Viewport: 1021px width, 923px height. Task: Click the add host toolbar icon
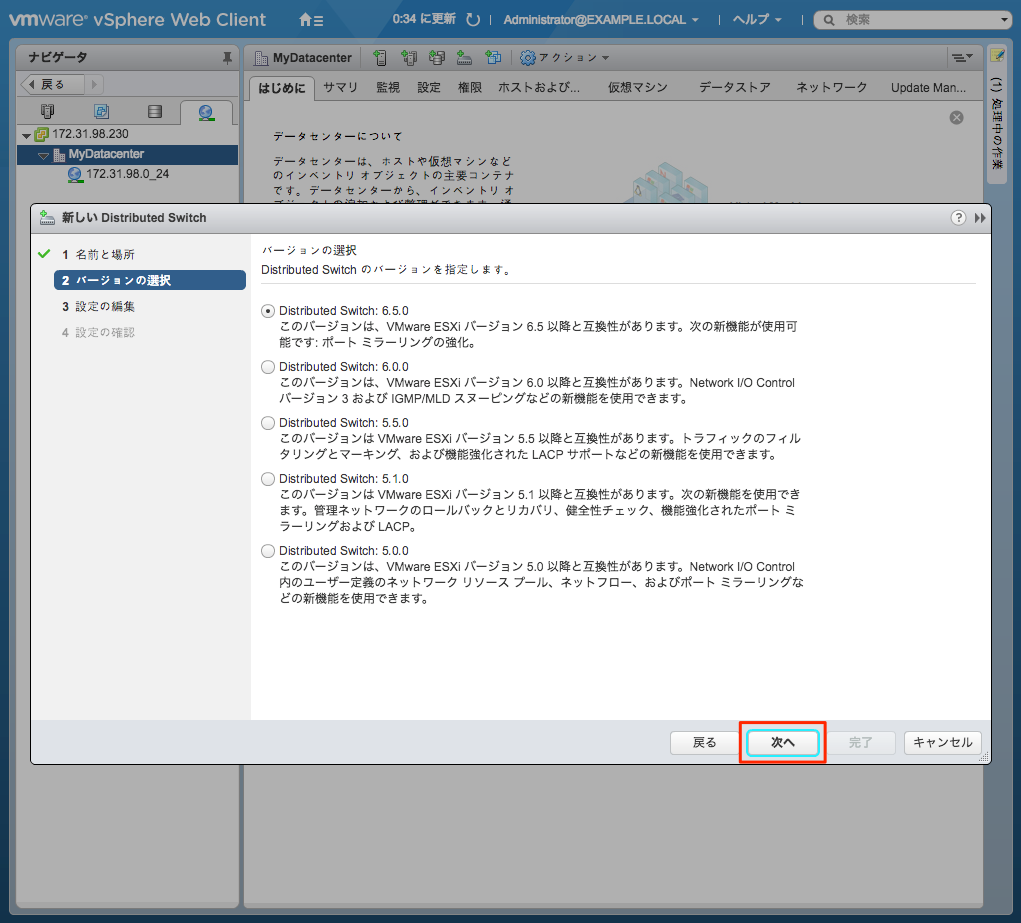(x=380, y=58)
